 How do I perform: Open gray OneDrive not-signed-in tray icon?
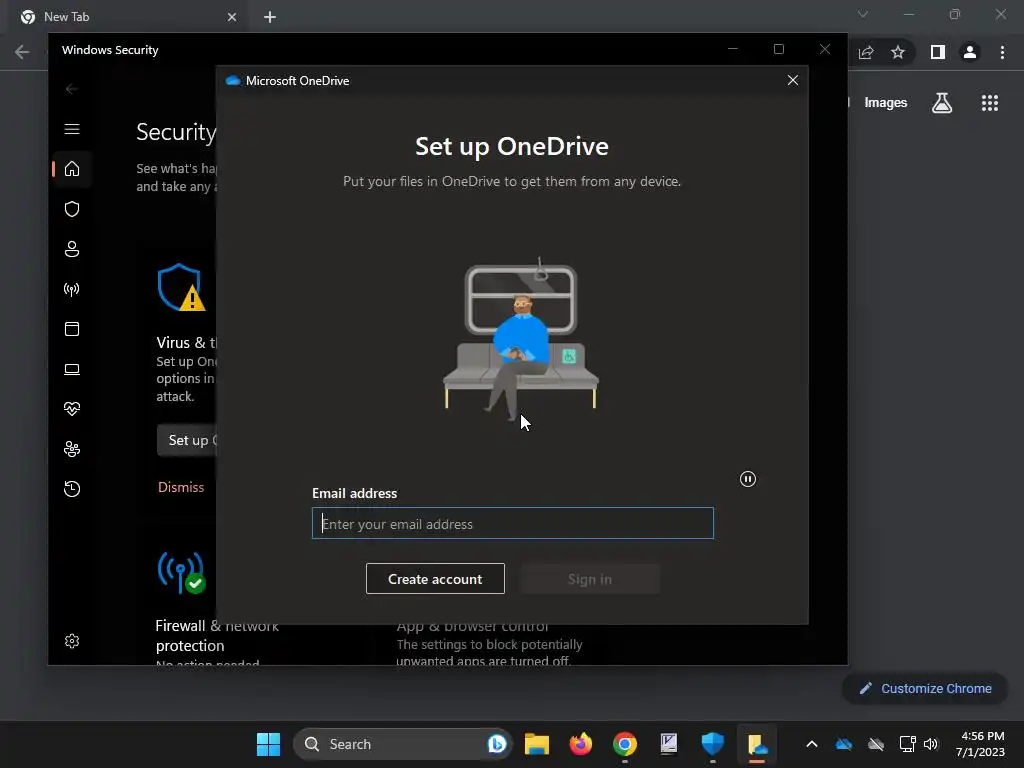pyautogui.click(x=876, y=744)
